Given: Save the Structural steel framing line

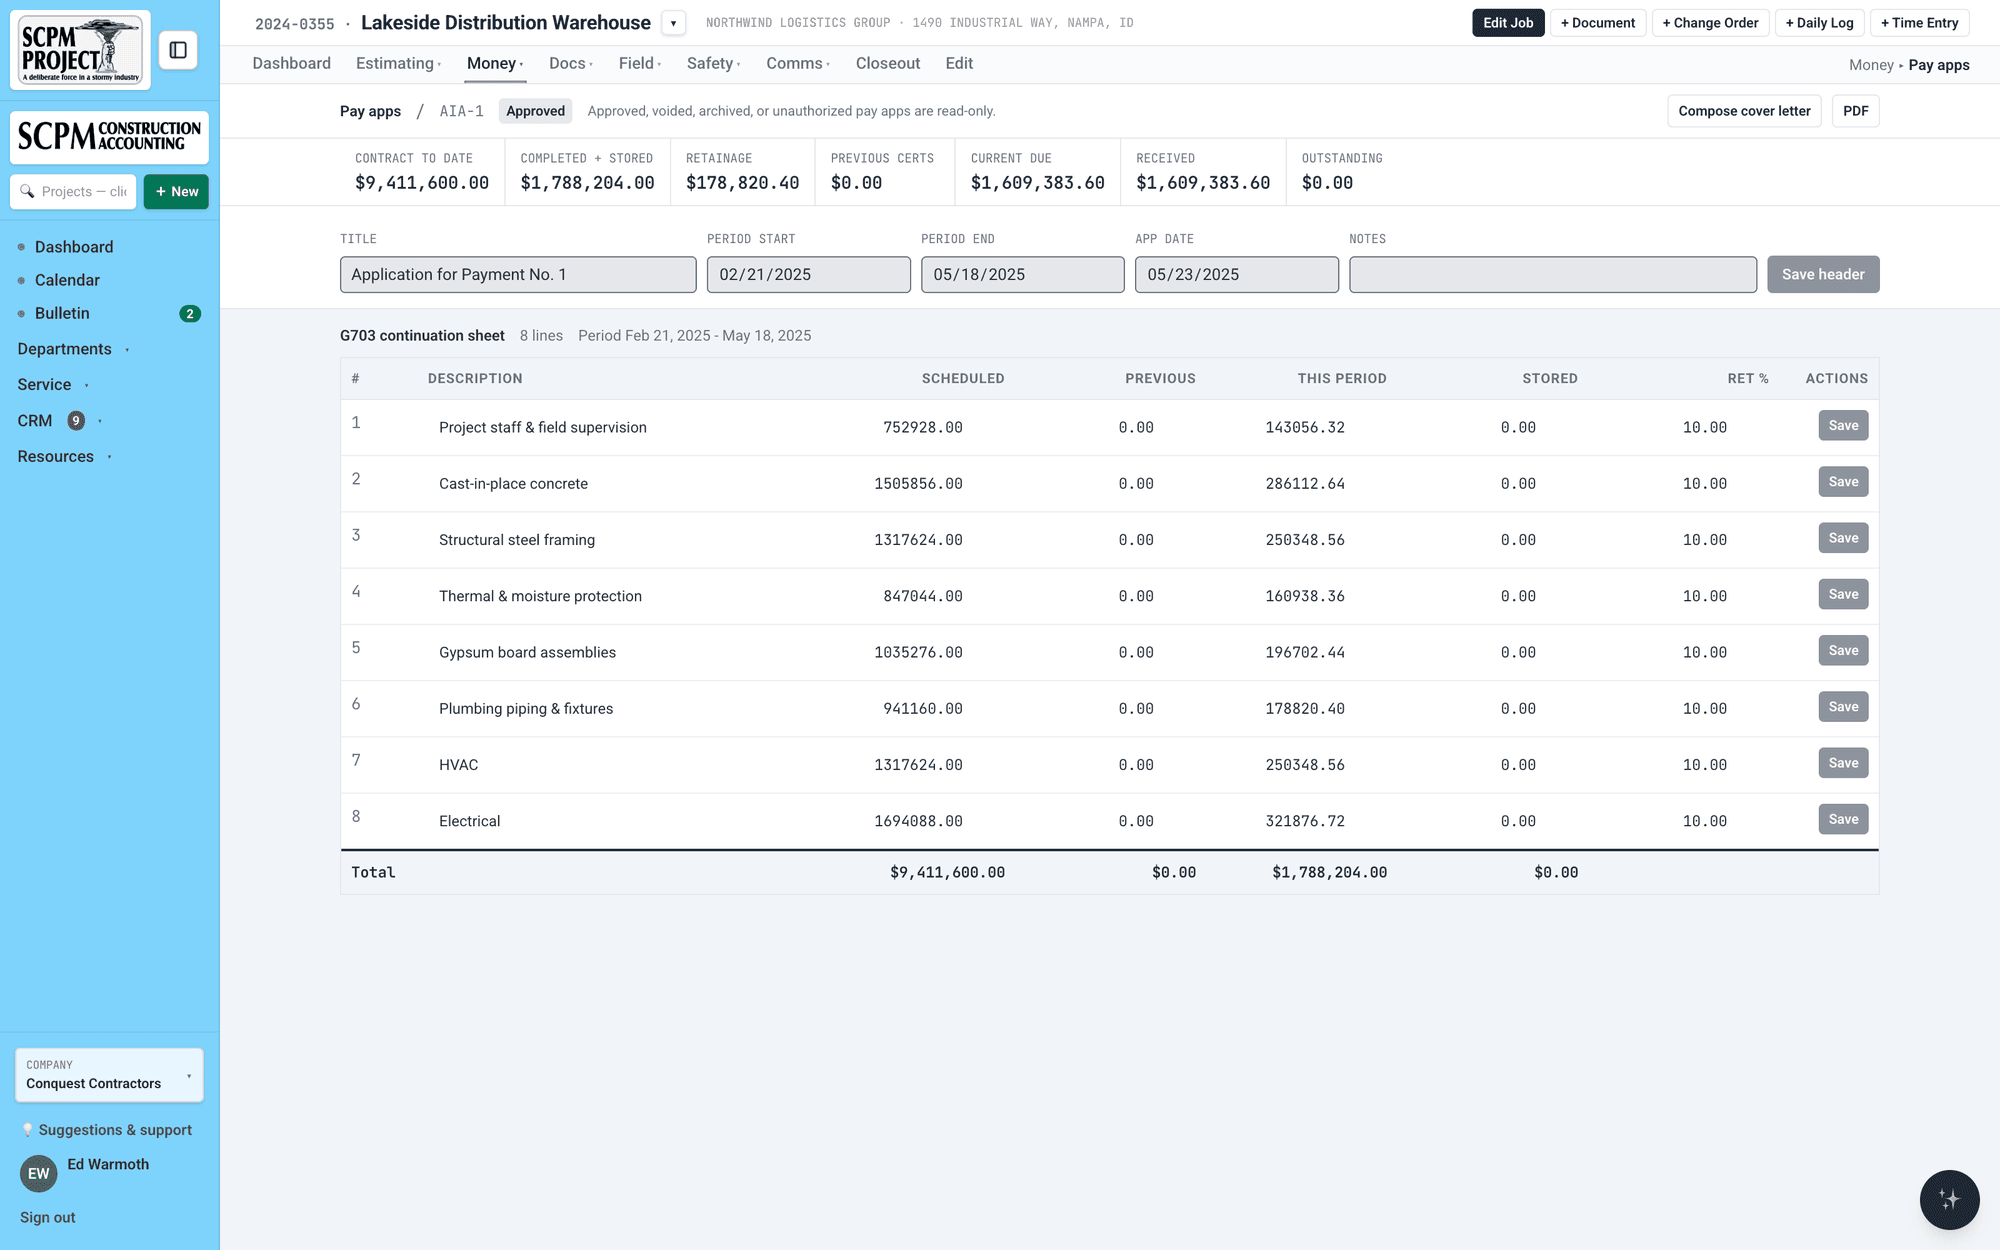Looking at the screenshot, I should [1843, 538].
